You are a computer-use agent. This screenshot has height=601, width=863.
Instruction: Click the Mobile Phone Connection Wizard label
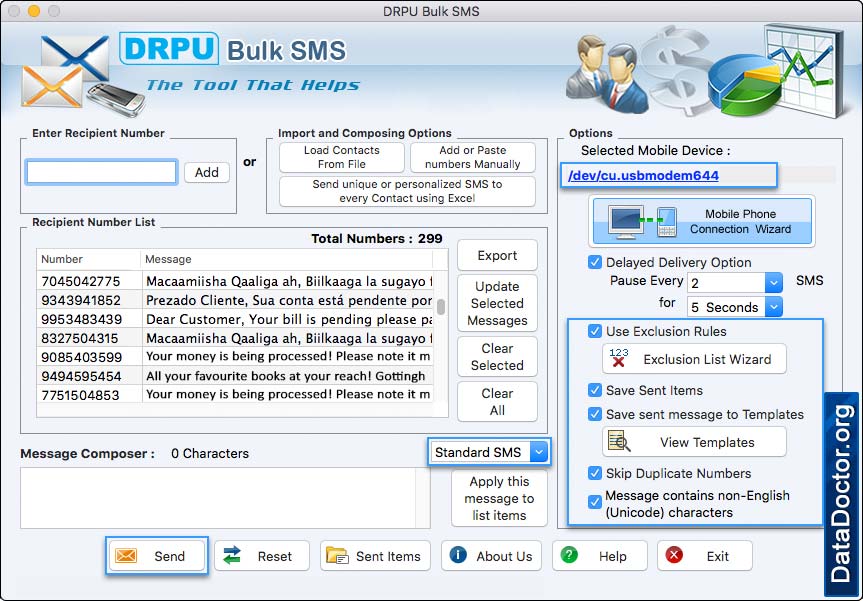coord(740,221)
